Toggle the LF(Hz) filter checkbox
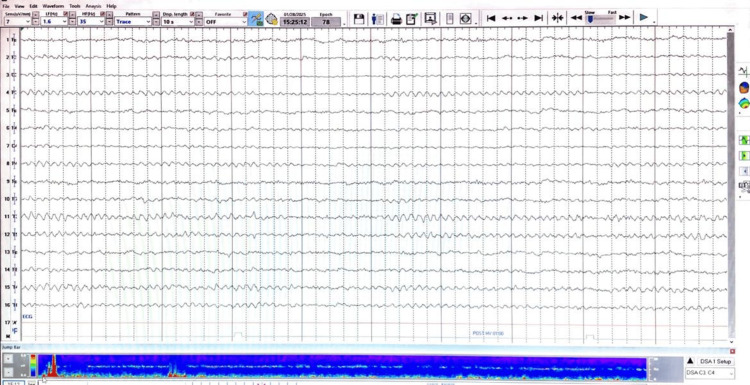Image resolution: width=750 pixels, height=385 pixels. tap(66, 14)
